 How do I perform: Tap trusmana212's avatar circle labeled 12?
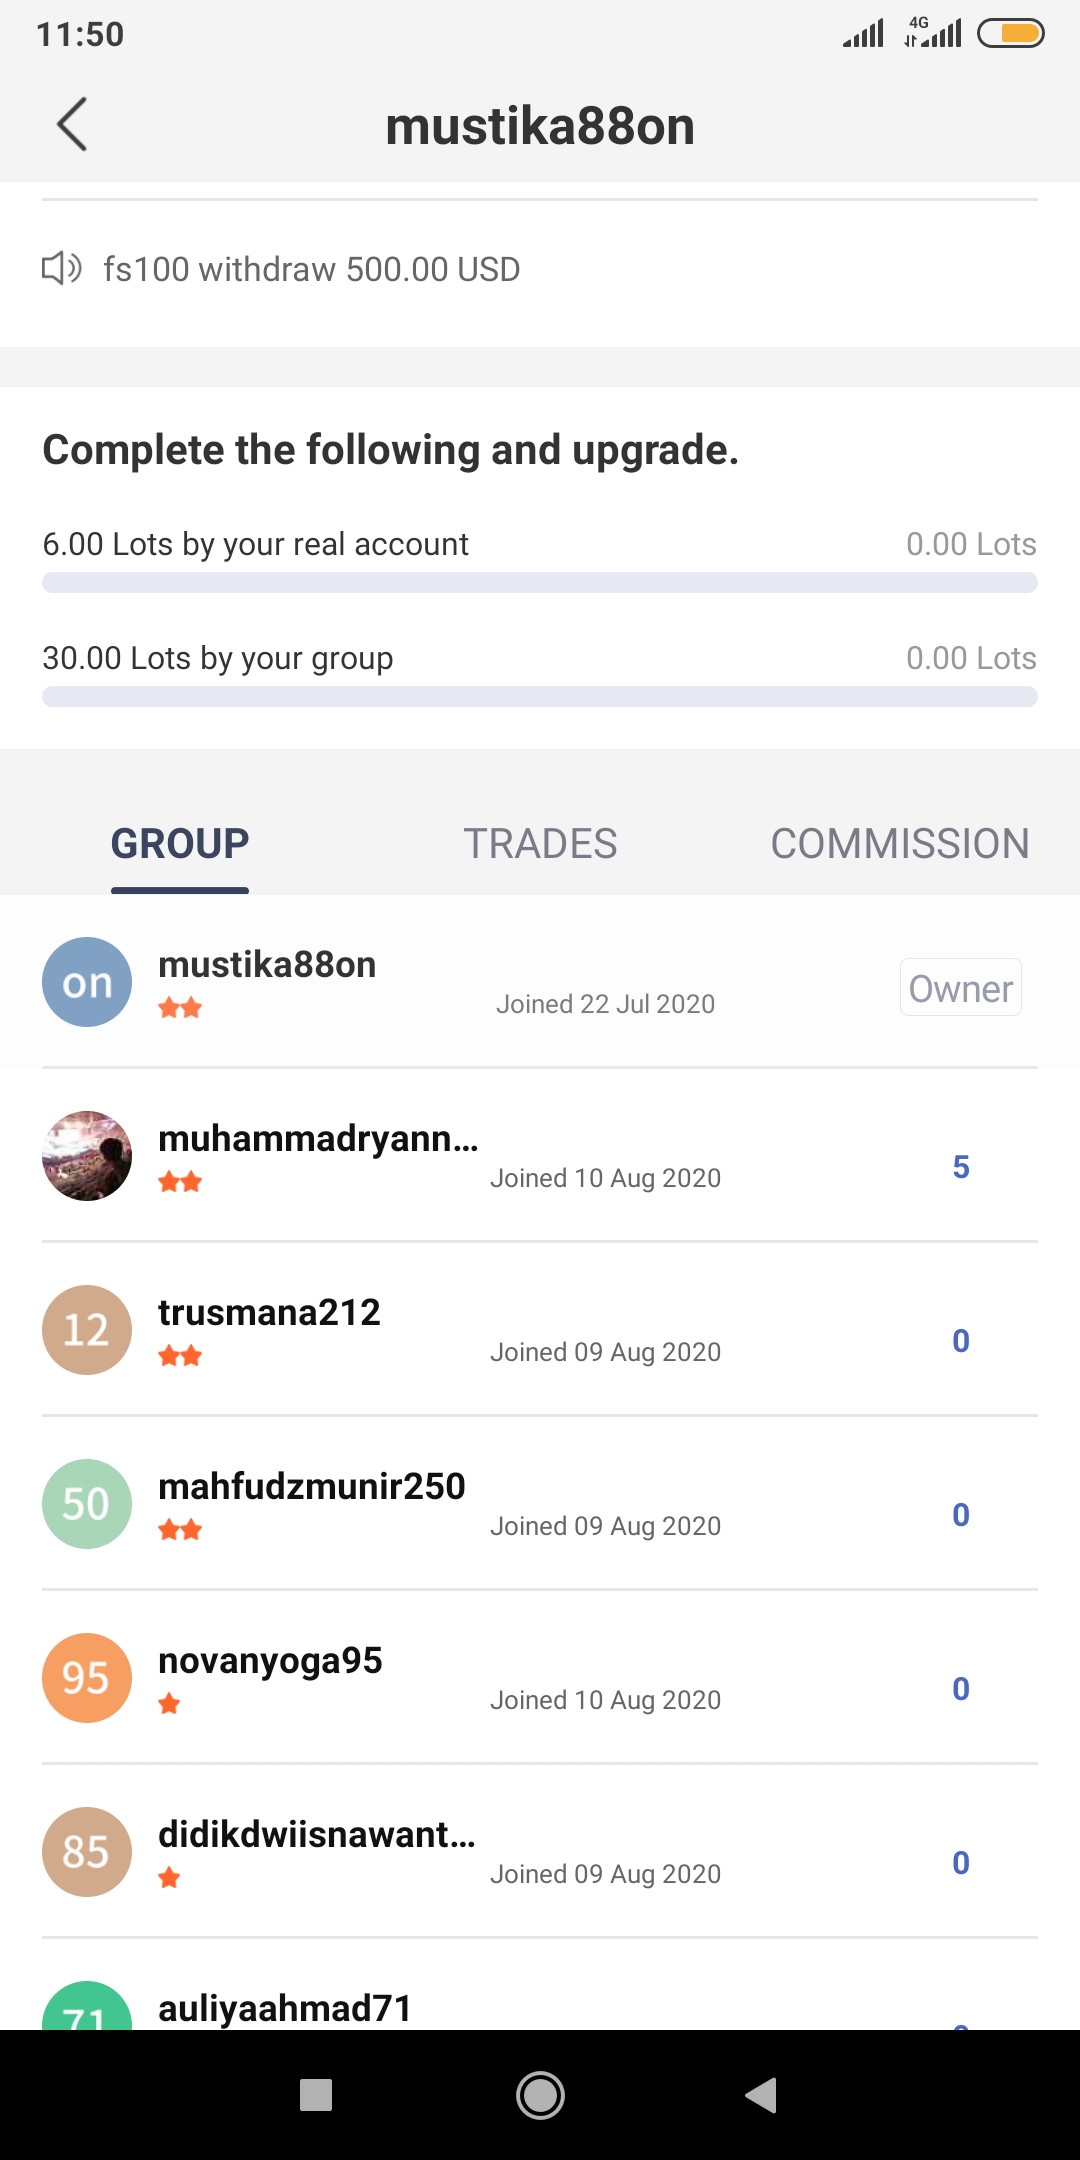(87, 1330)
